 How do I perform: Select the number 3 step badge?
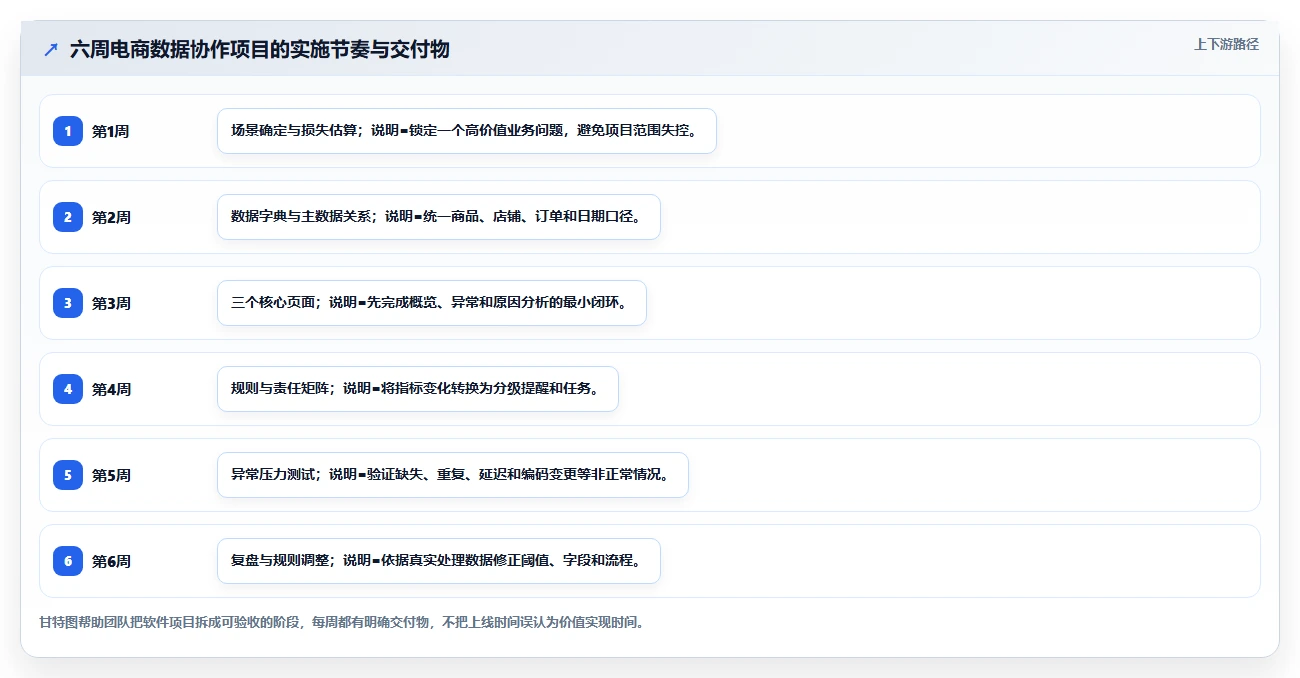pos(68,303)
